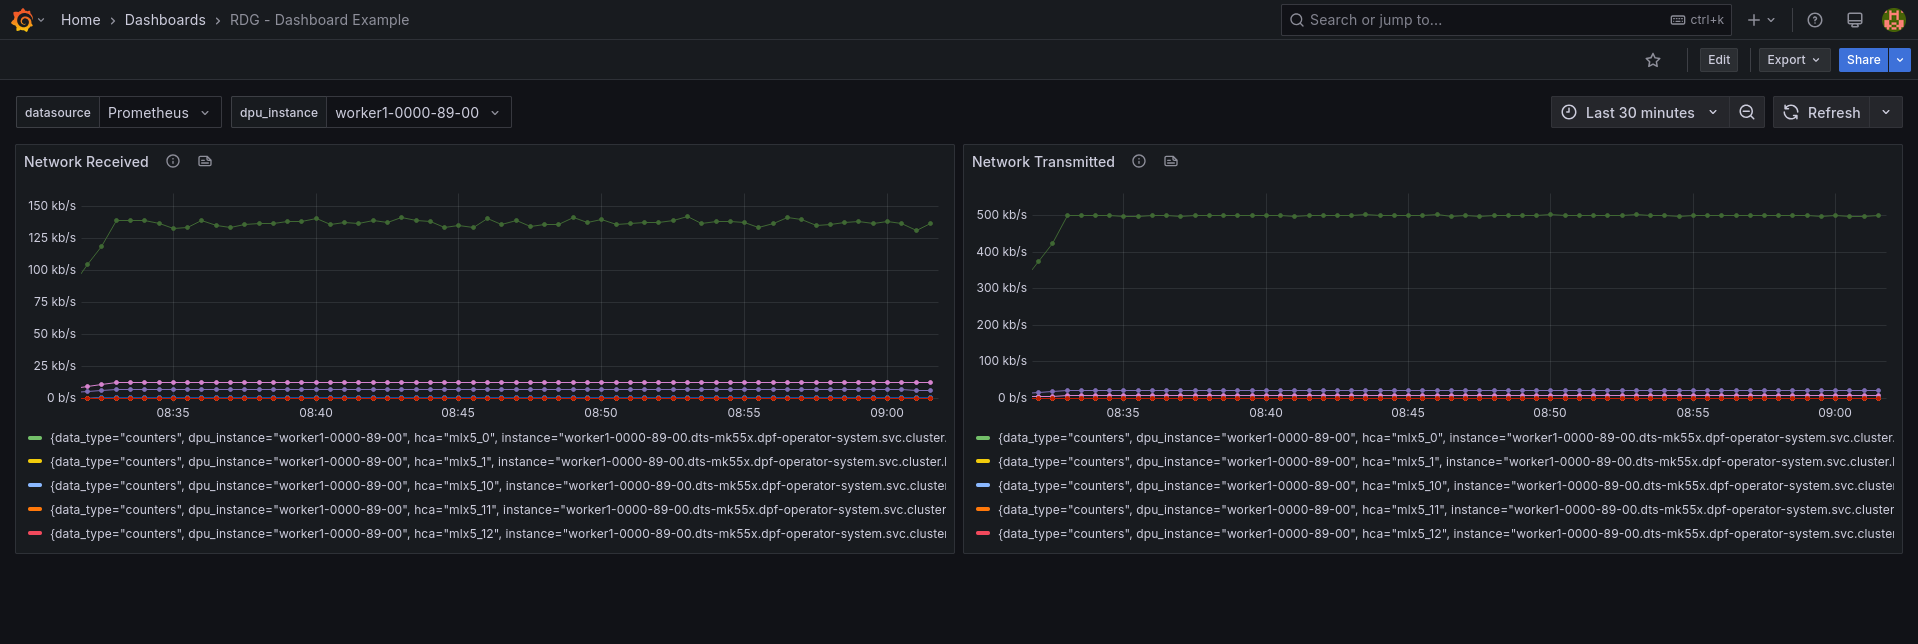Click the datasource variable label
The image size is (1918, 644).
click(58, 112)
